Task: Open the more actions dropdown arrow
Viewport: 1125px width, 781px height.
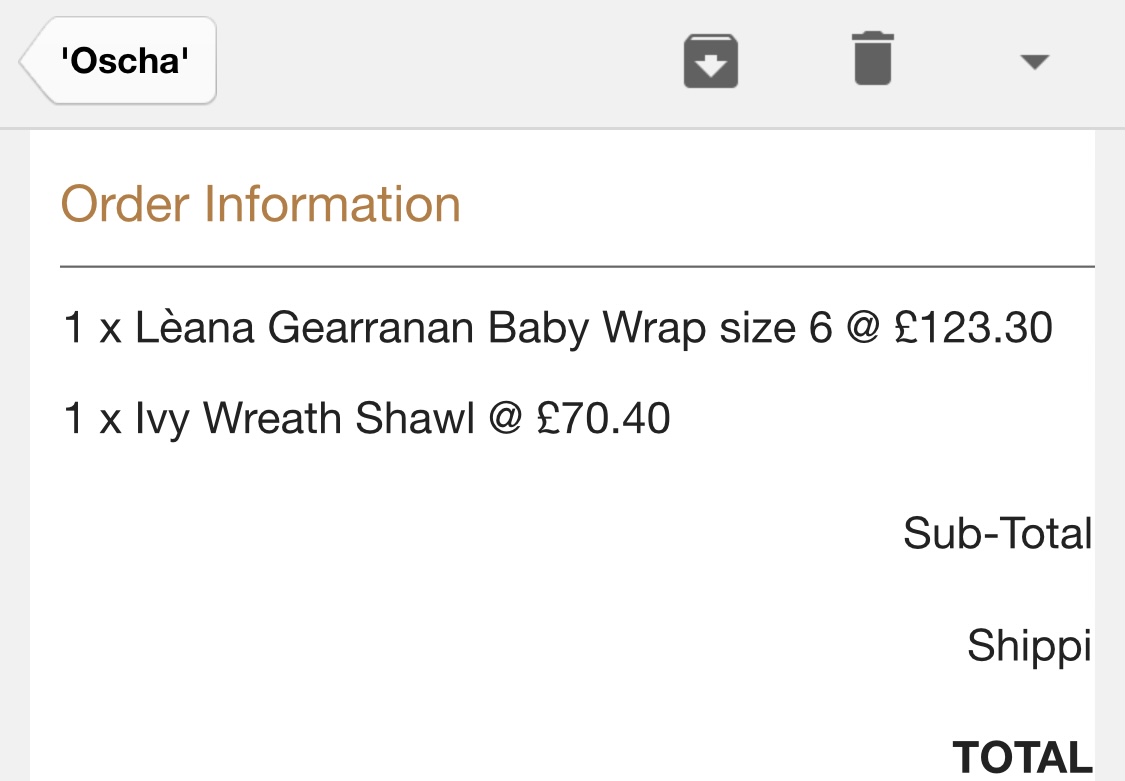Action: coord(1033,62)
